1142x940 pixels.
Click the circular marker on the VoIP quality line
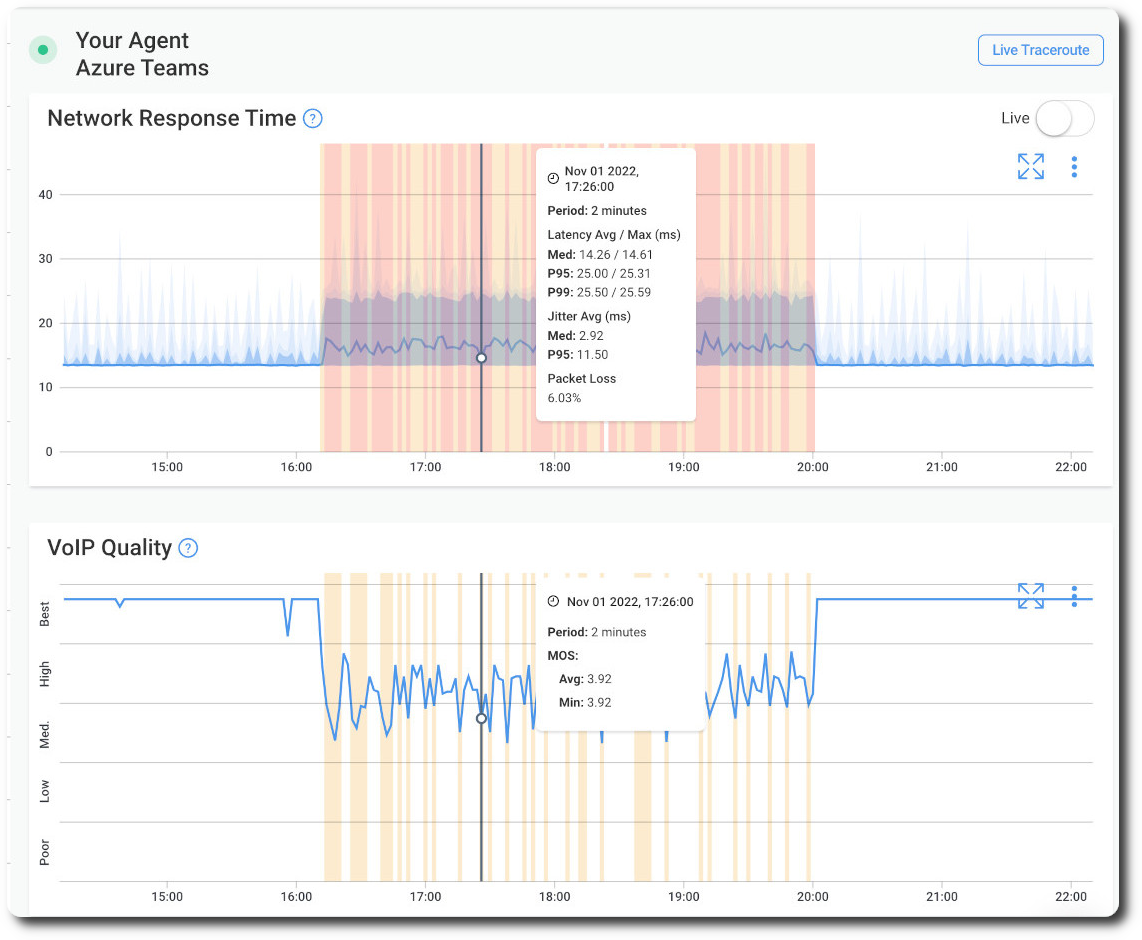pyautogui.click(x=481, y=718)
